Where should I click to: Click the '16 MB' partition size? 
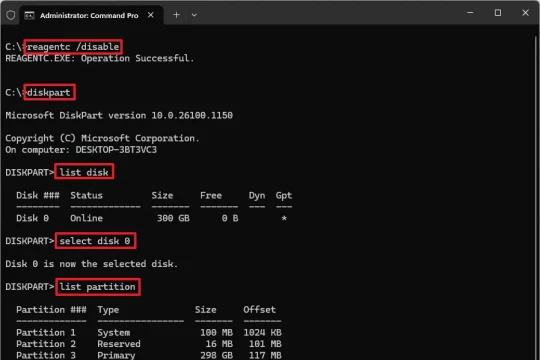219,344
